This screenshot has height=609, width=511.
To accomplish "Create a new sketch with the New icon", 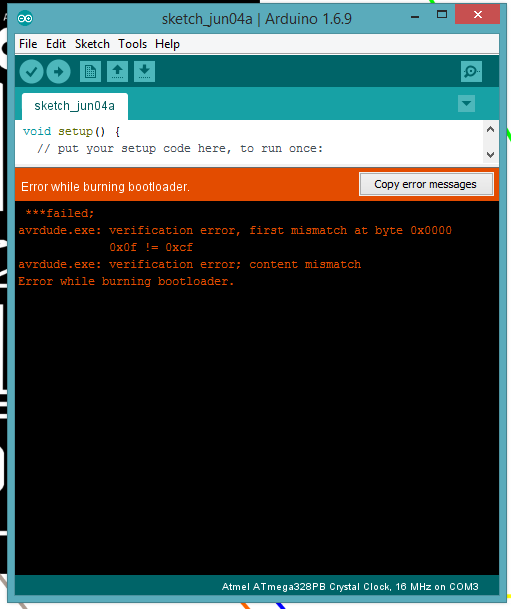I will 90,71.
